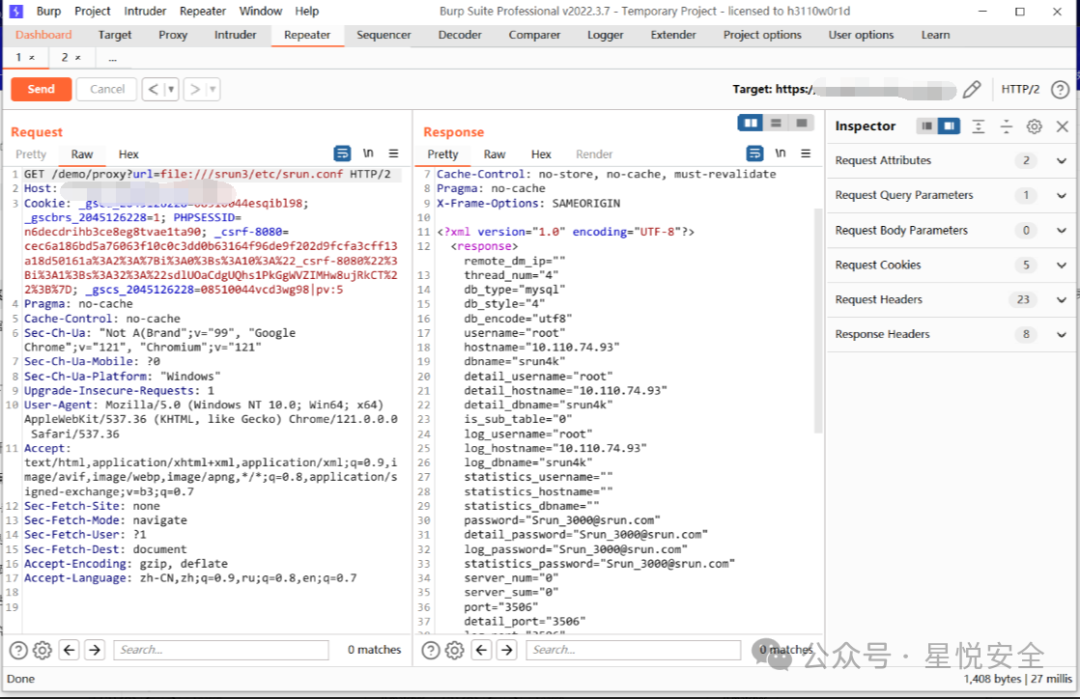Expand Request Body Parameters section

(951, 231)
